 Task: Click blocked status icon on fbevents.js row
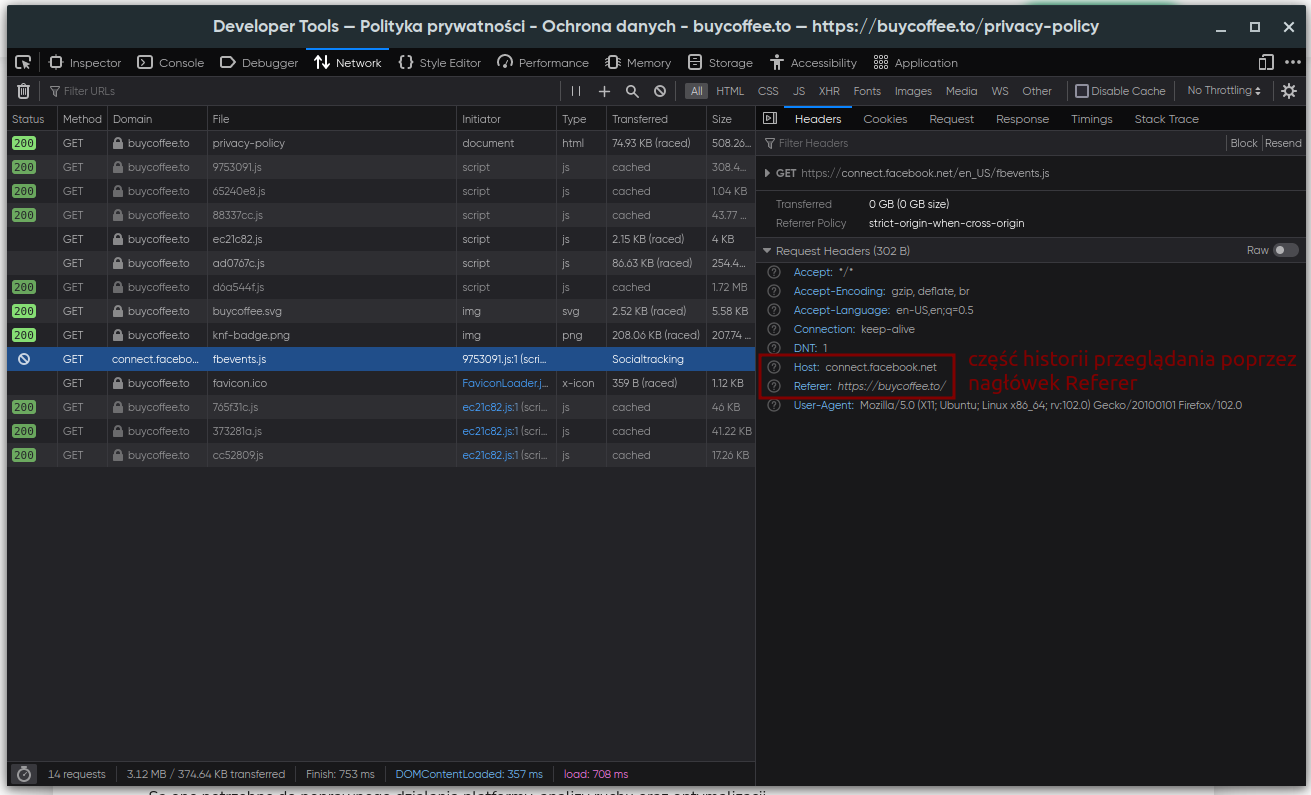(24, 359)
